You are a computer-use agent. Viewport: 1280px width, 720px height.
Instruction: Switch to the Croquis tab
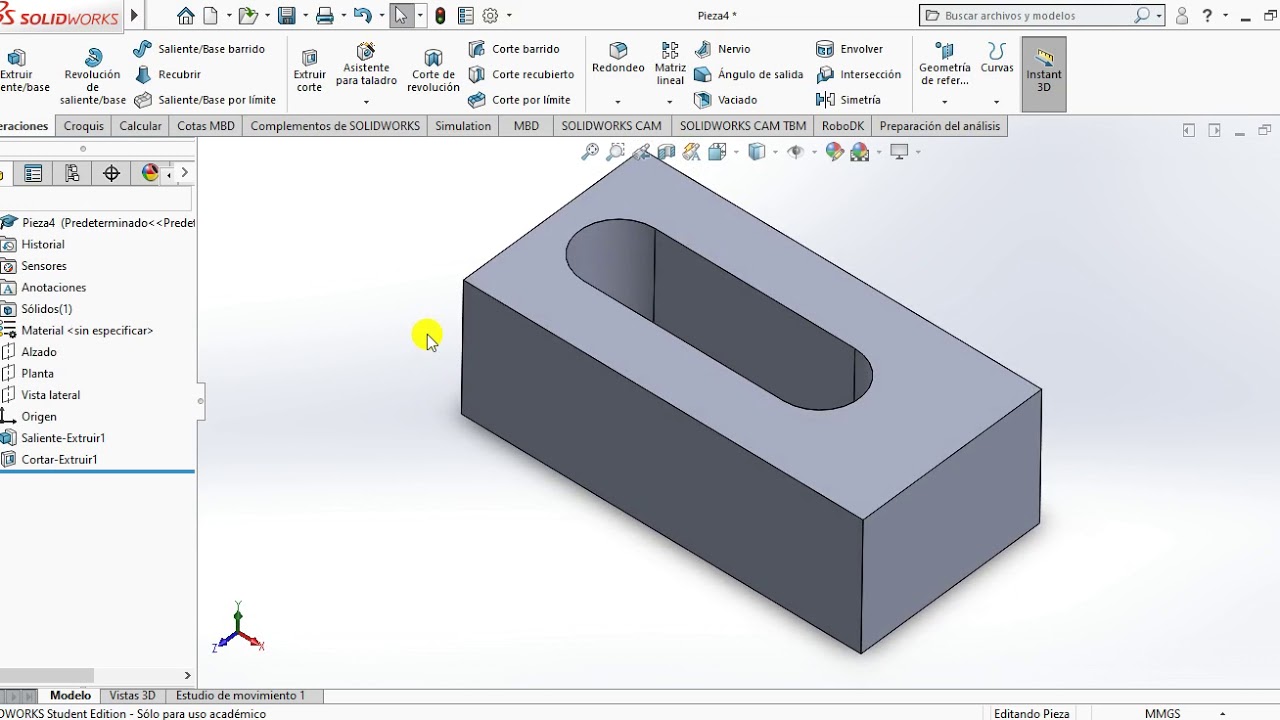(x=84, y=126)
